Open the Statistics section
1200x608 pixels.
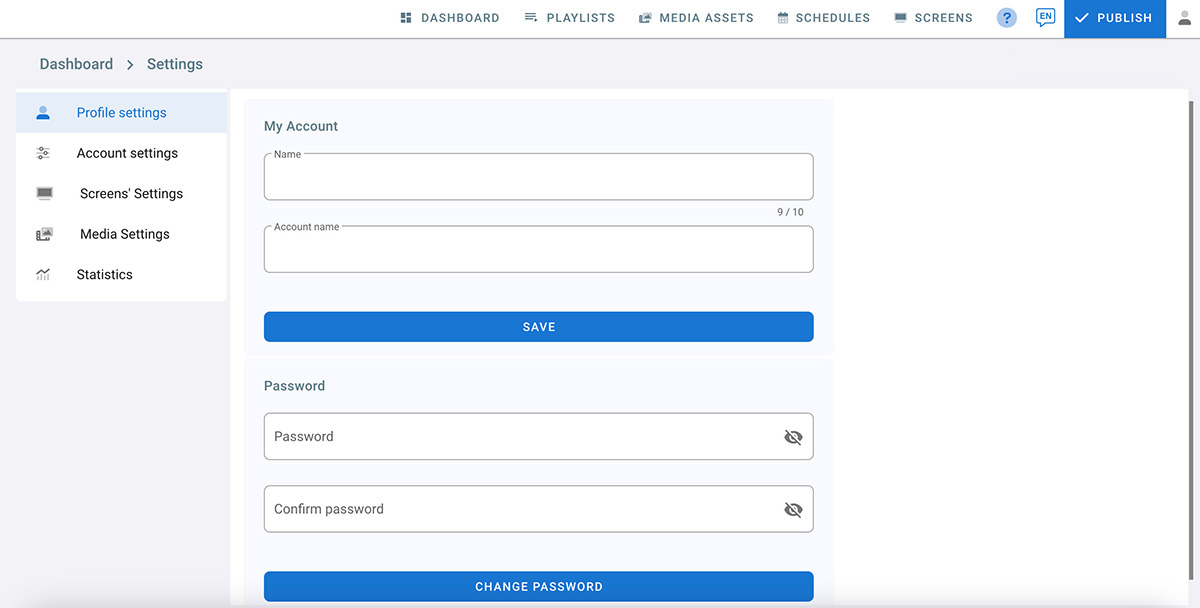pos(104,274)
